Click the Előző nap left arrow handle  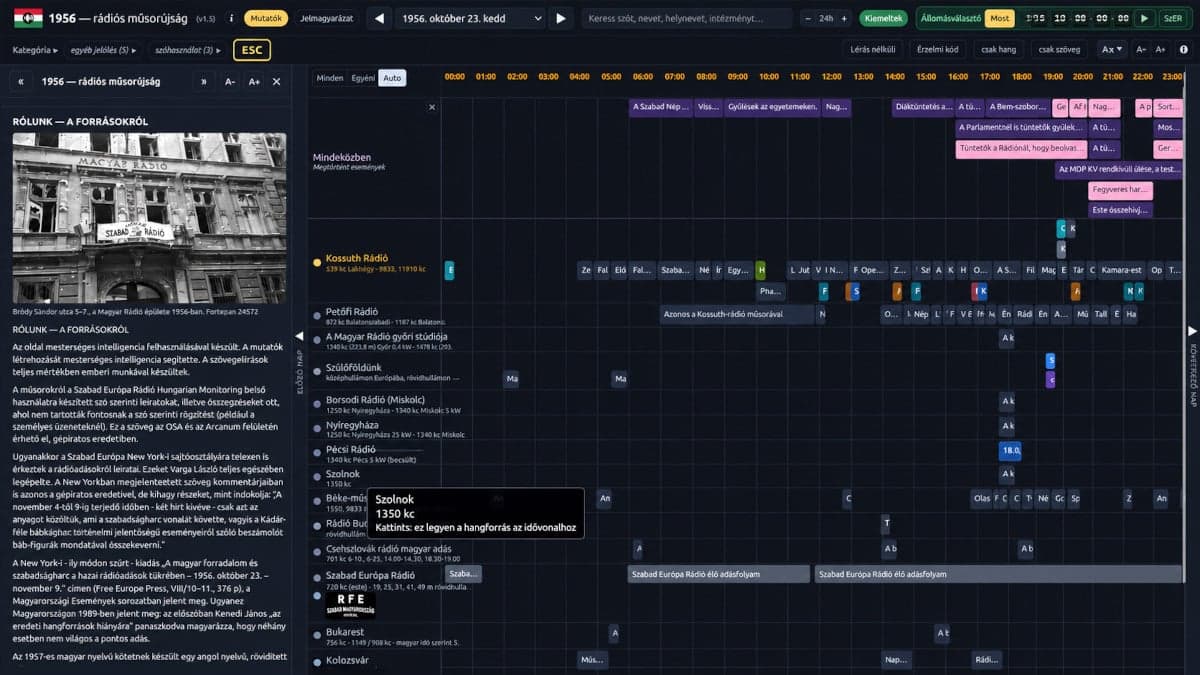pyautogui.click(x=298, y=335)
